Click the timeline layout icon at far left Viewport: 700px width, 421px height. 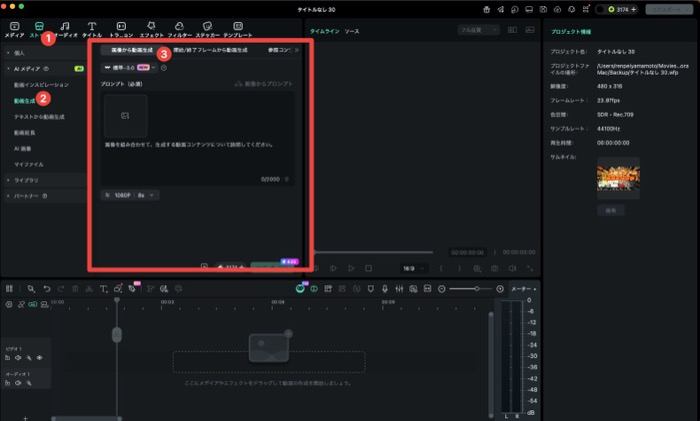[9, 289]
